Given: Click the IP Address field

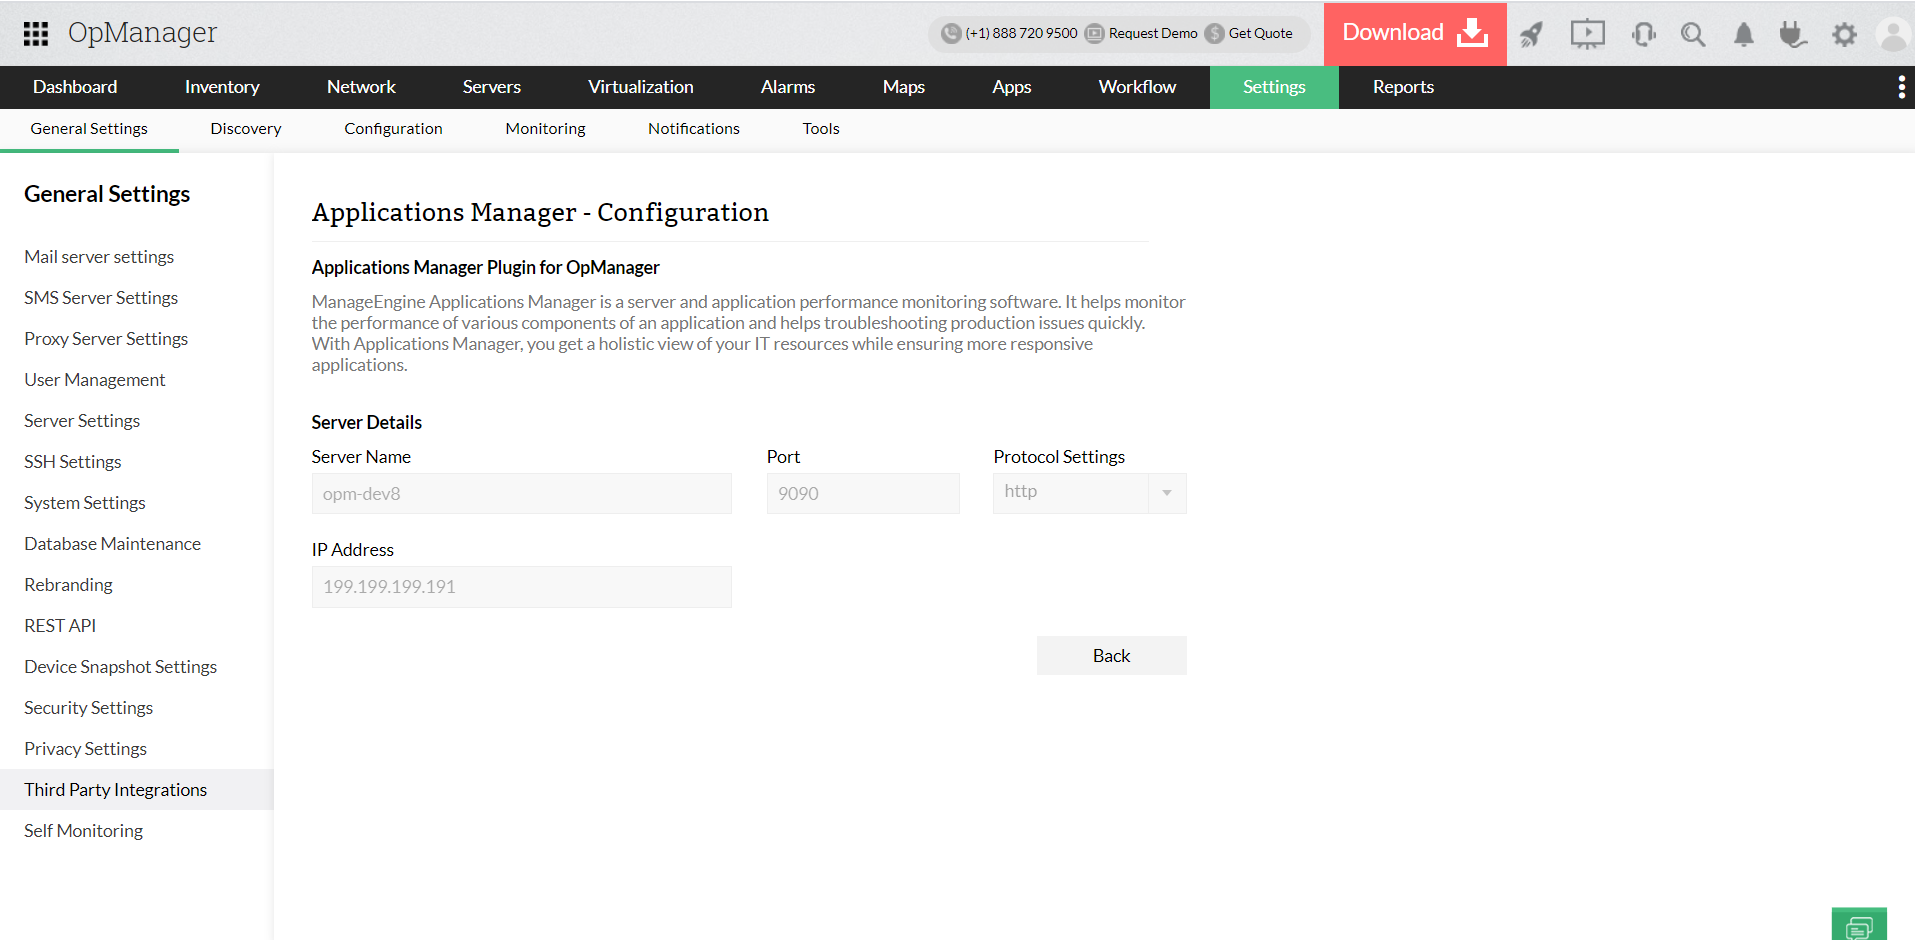Looking at the screenshot, I should (522, 587).
